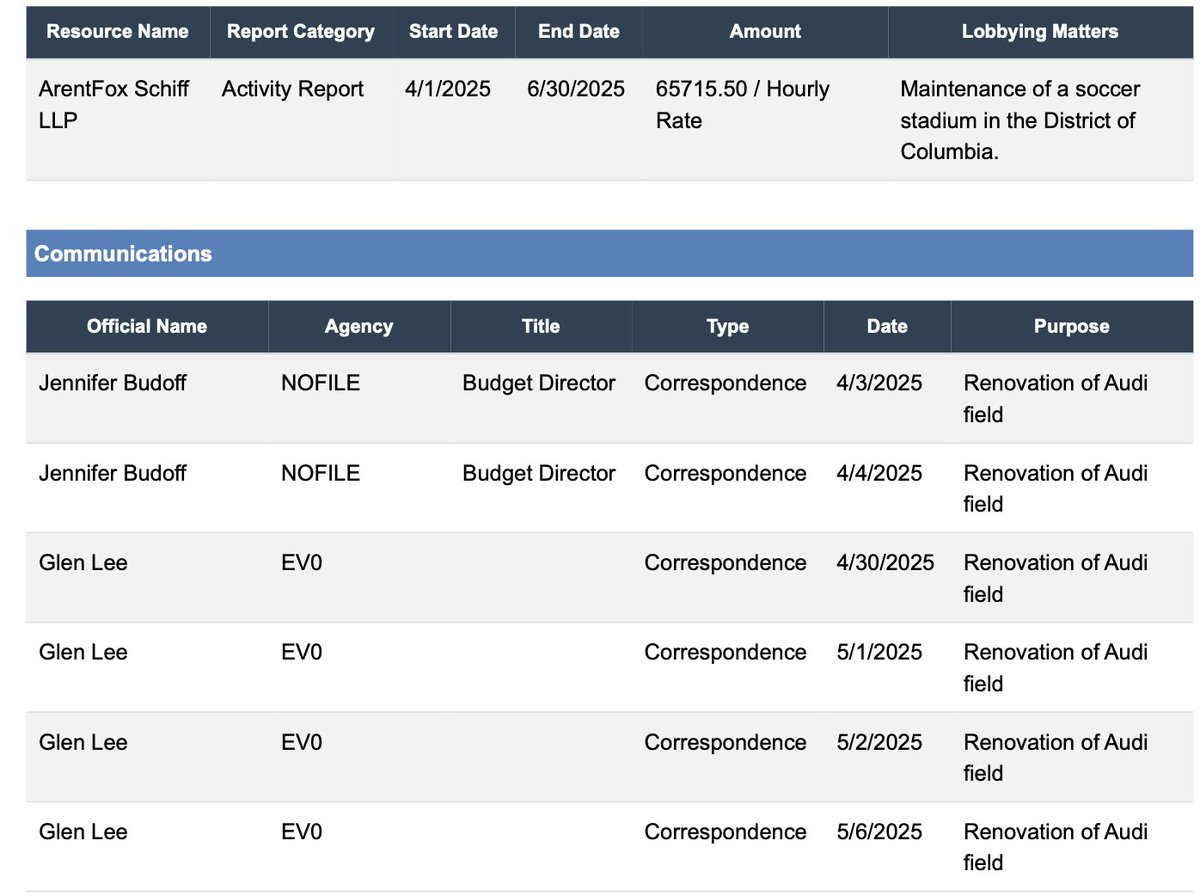The height and width of the screenshot is (896, 1200).
Task: Click Correspondence type in the 4/30/2025 row
Action: 725,563
